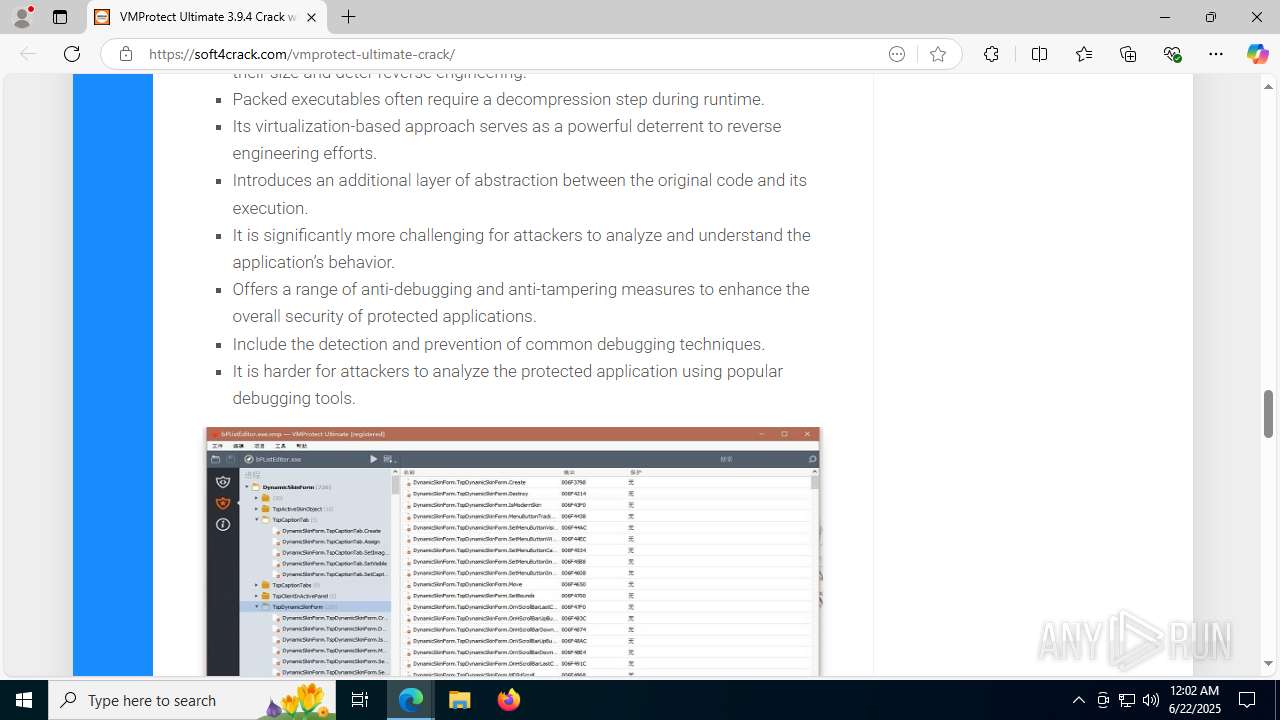Viewport: 1280px width, 720px height.
Task: Show hidden system tray icons
Action: [x=1078, y=700]
